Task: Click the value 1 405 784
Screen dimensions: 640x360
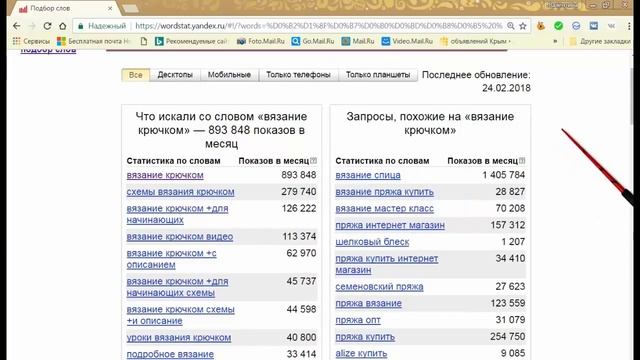Action: point(504,175)
